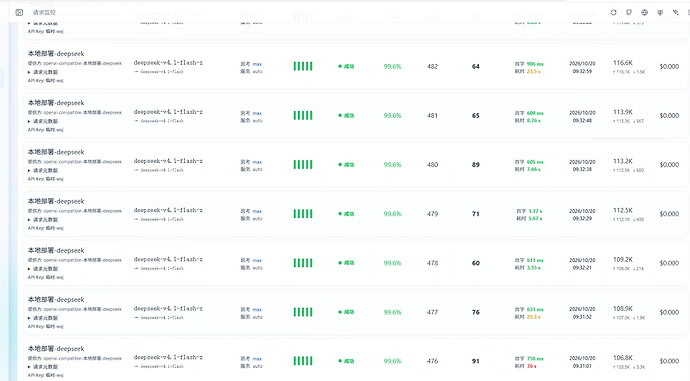Click the request number 476
The image size is (690, 381).
click(432, 361)
